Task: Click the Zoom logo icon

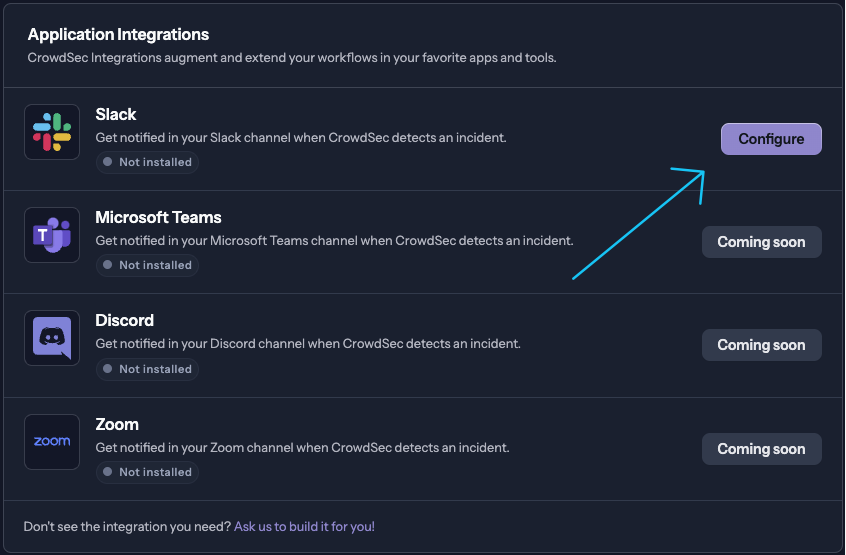Action: pyautogui.click(x=52, y=442)
